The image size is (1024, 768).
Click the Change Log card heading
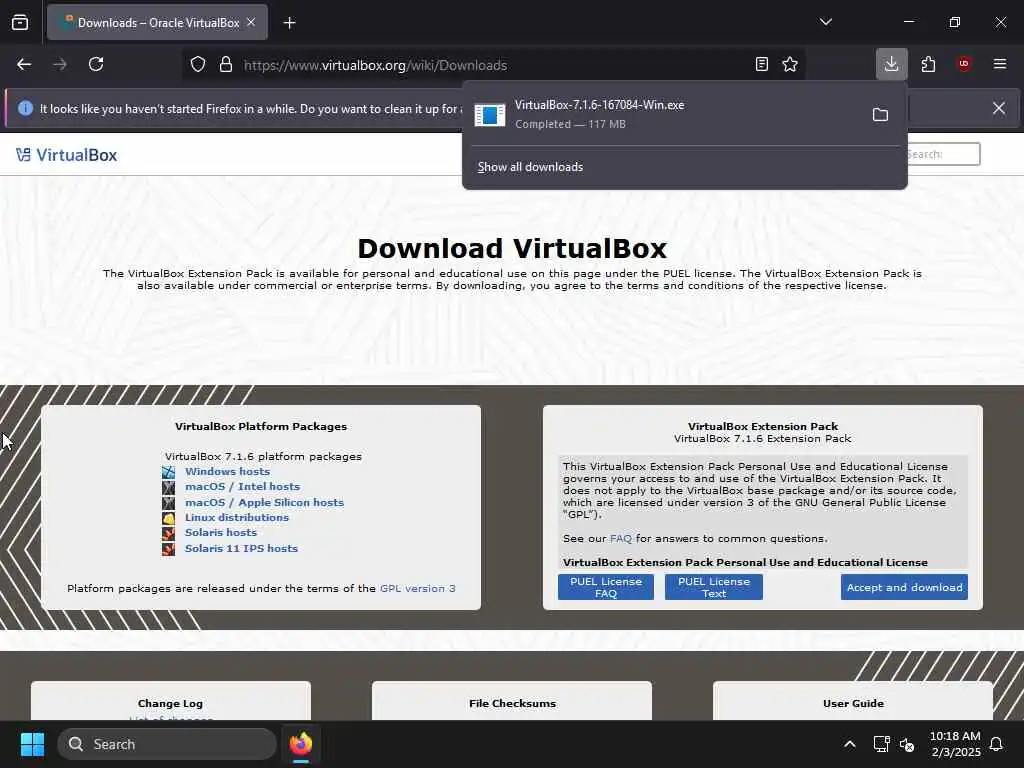170,703
